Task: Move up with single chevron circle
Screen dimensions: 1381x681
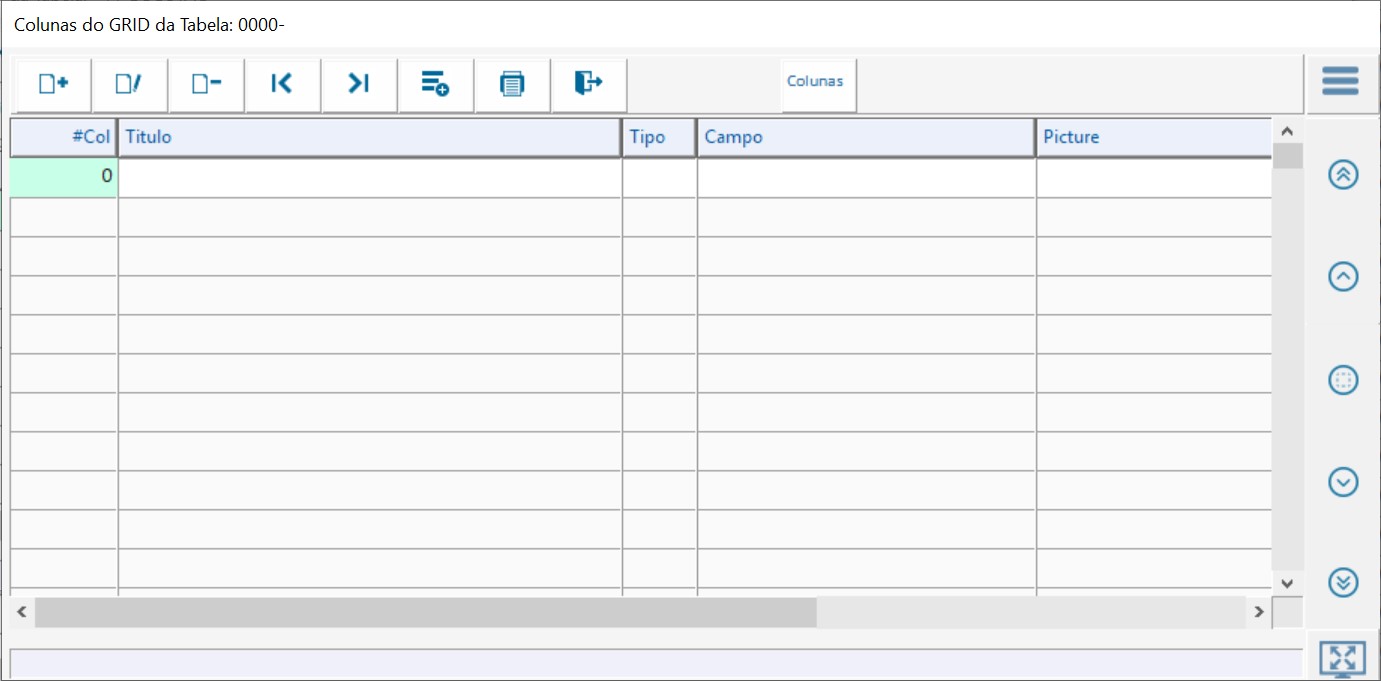Action: click(x=1343, y=276)
